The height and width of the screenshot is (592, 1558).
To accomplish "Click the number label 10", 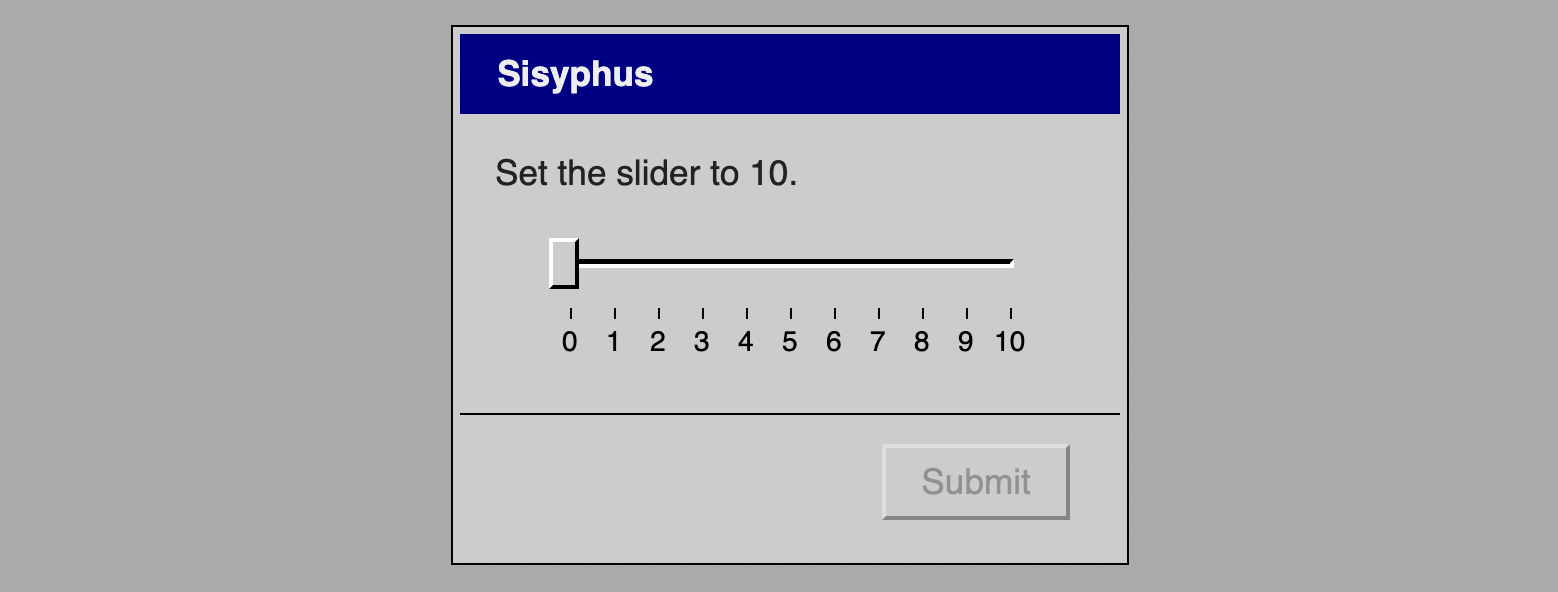I will click(1010, 342).
